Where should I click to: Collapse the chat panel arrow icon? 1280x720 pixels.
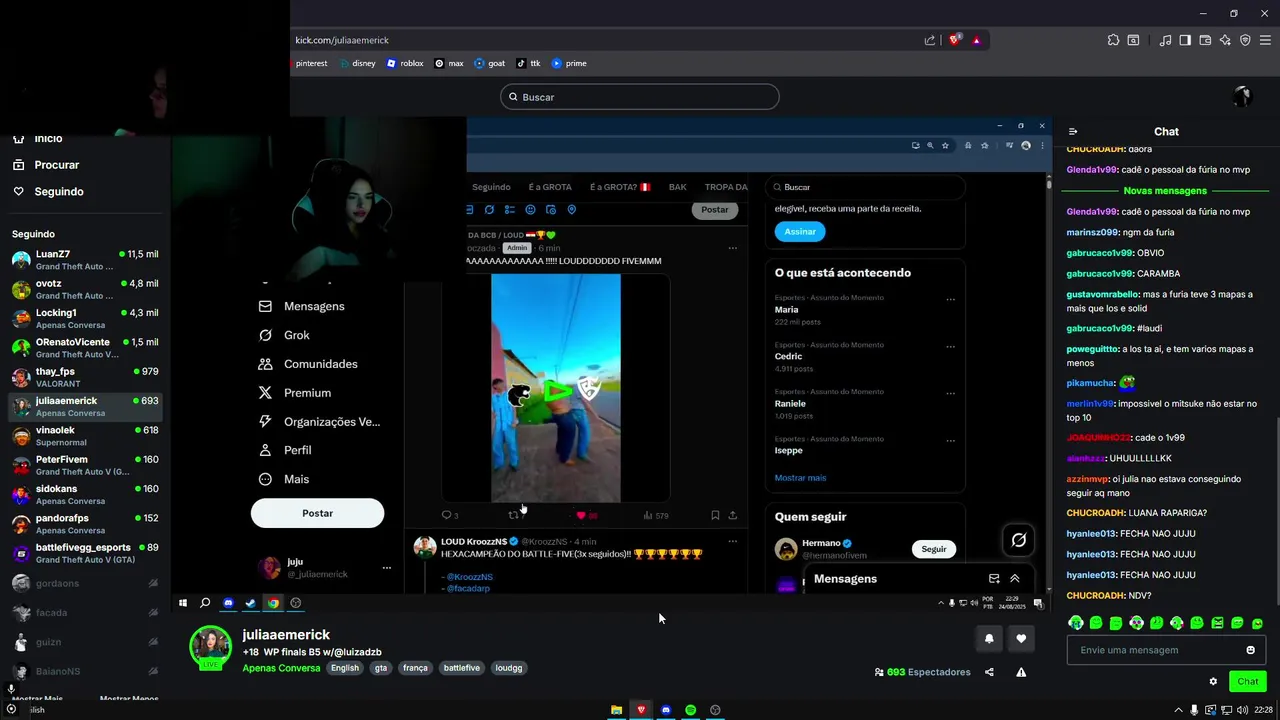tap(1073, 131)
